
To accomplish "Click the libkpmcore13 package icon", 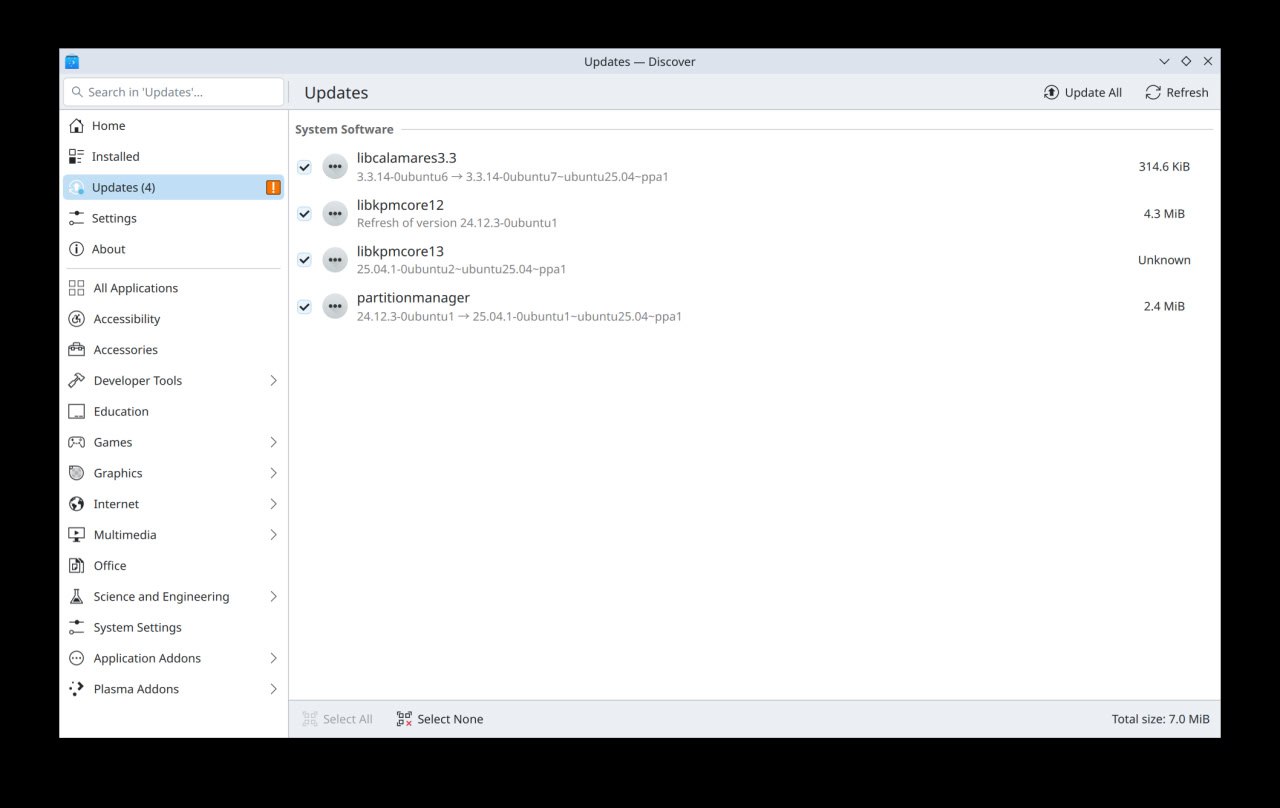I will pos(335,260).
